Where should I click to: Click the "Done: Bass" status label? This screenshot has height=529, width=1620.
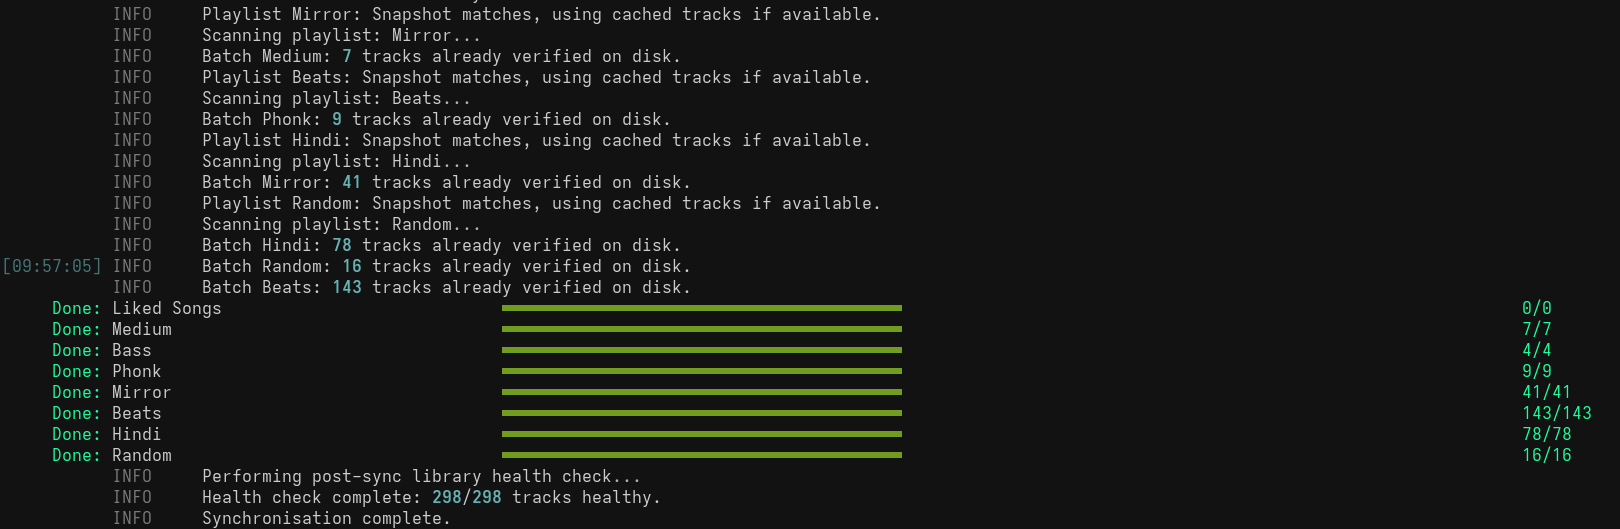(x=101, y=350)
